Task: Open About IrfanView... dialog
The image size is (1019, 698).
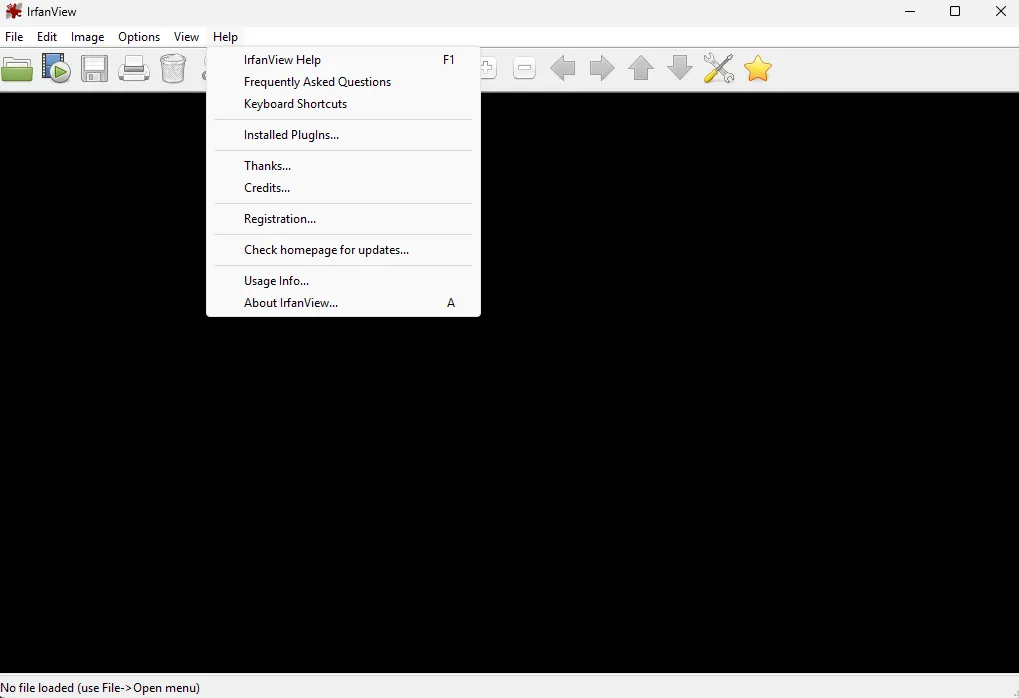Action: [291, 303]
